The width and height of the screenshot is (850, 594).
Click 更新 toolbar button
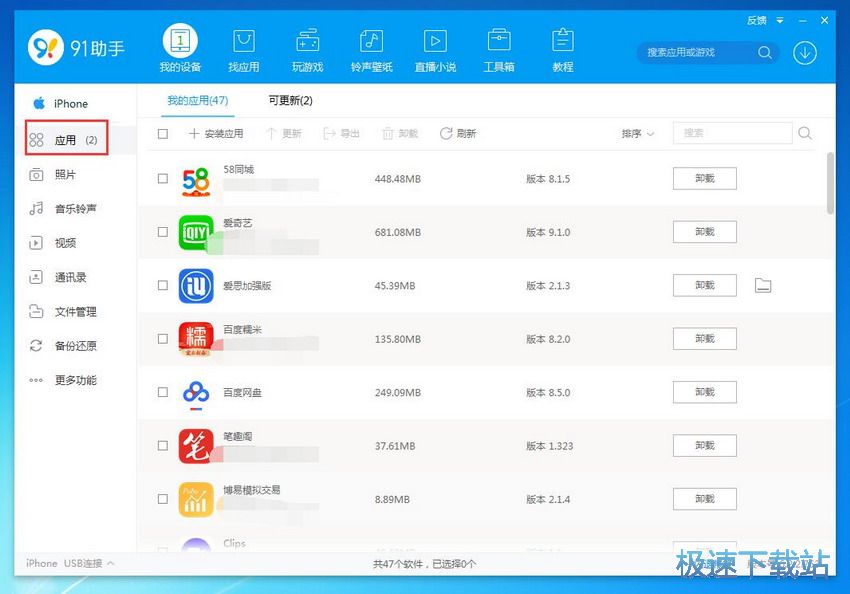[284, 133]
